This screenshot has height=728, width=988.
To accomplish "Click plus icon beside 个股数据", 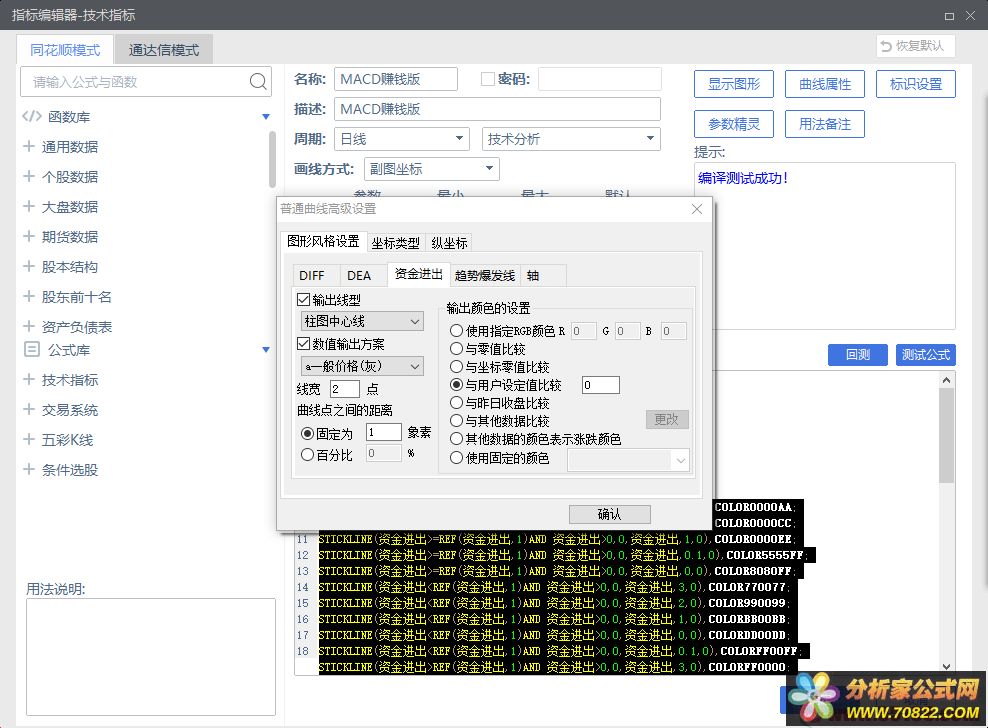I will pos(28,176).
